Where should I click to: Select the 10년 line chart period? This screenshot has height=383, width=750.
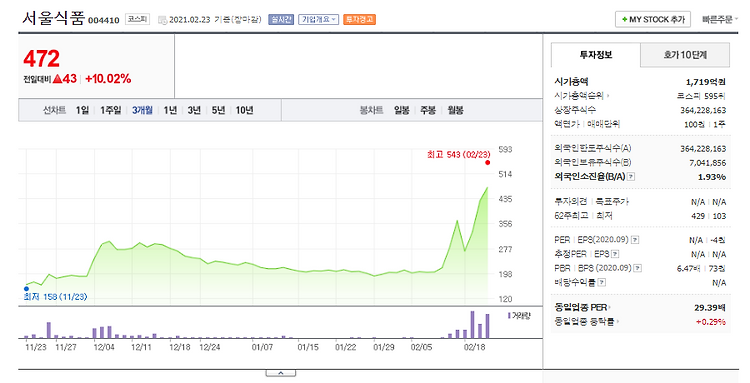pos(244,110)
